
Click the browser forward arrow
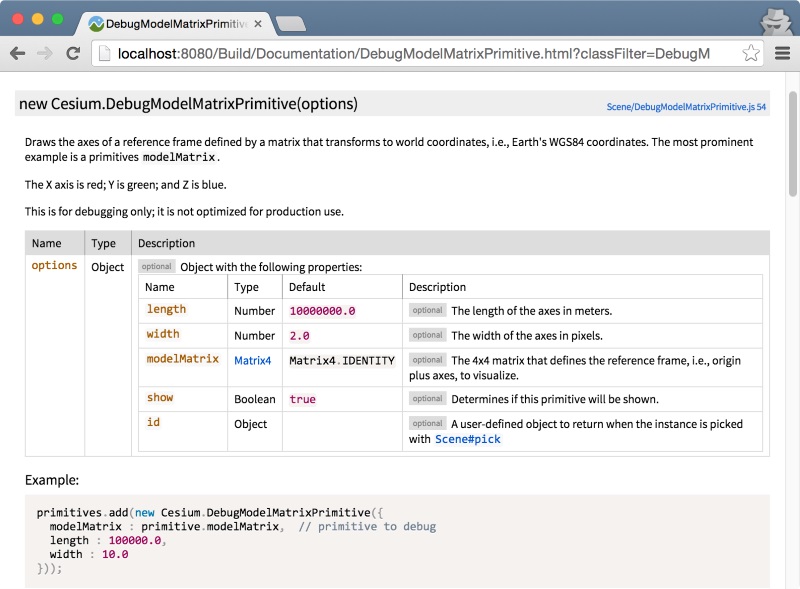[45, 53]
